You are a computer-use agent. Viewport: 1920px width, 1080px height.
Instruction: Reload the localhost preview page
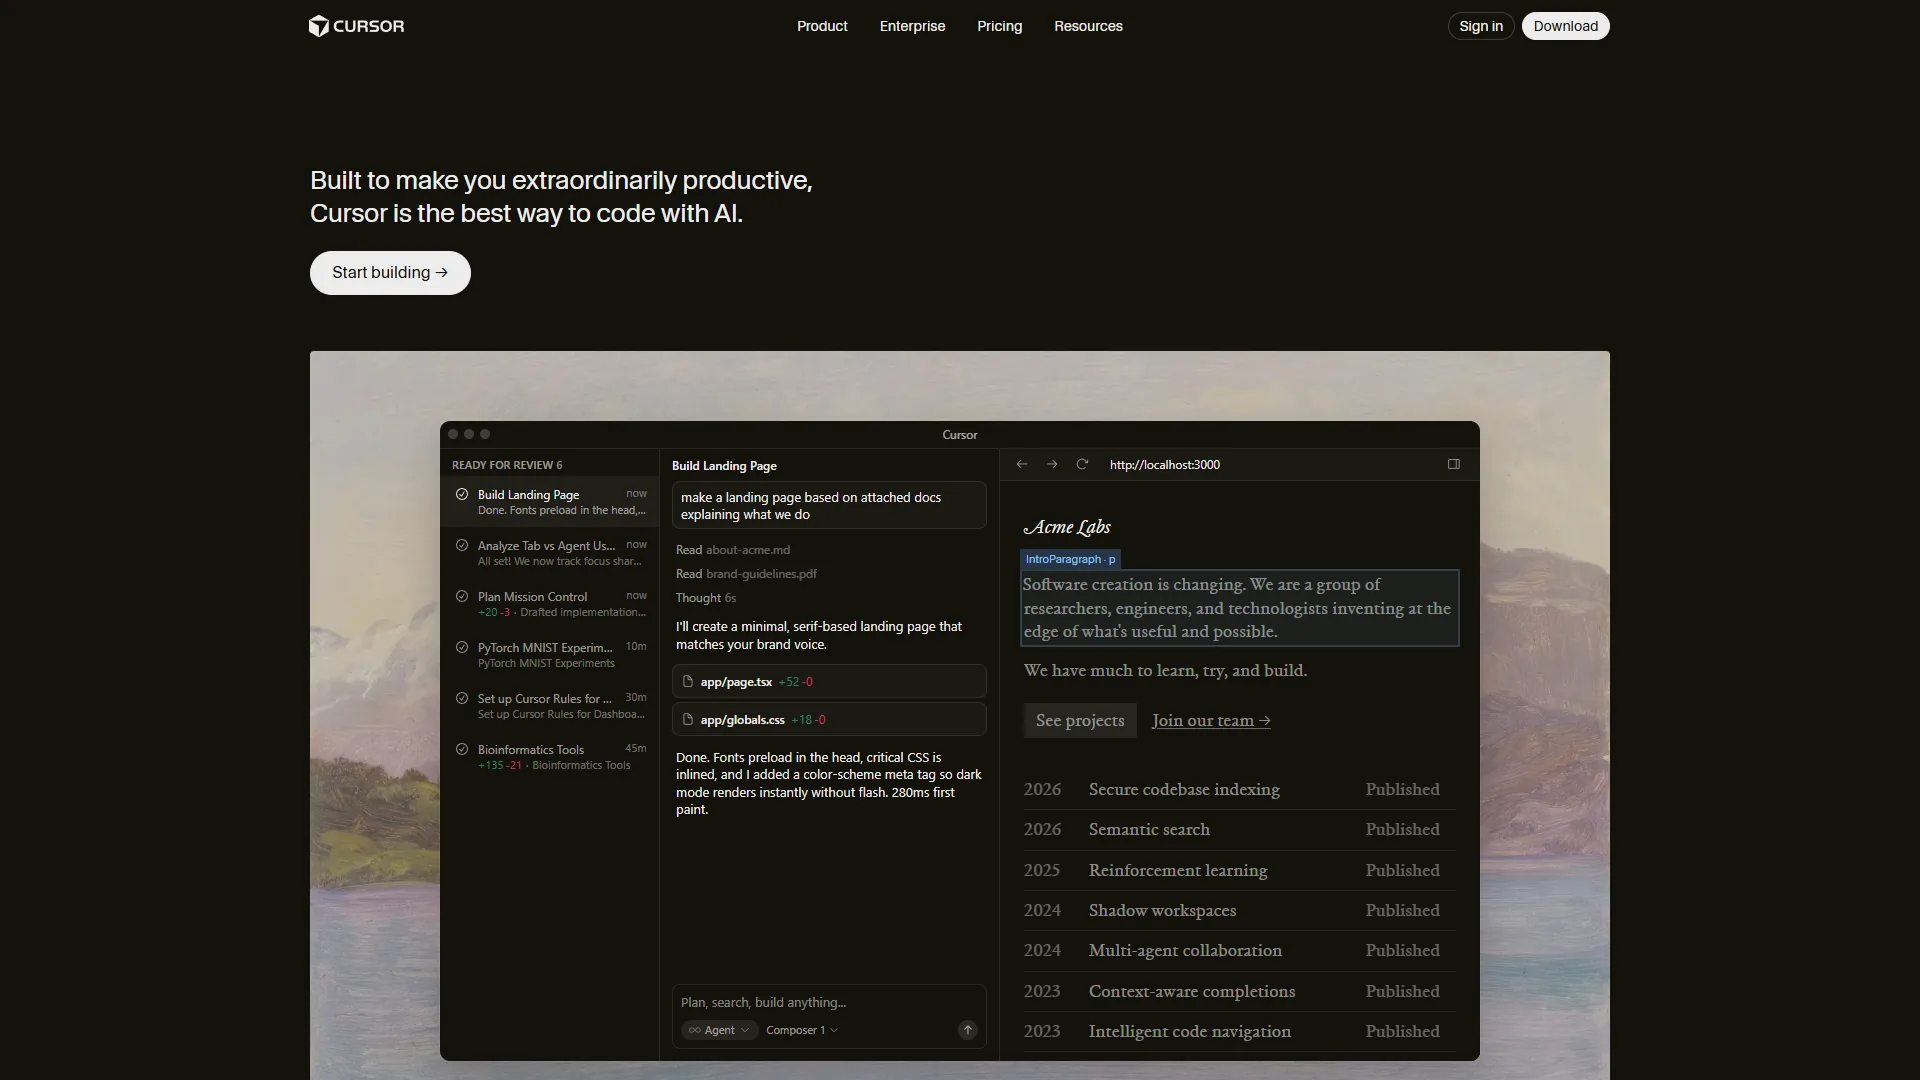click(x=1082, y=464)
